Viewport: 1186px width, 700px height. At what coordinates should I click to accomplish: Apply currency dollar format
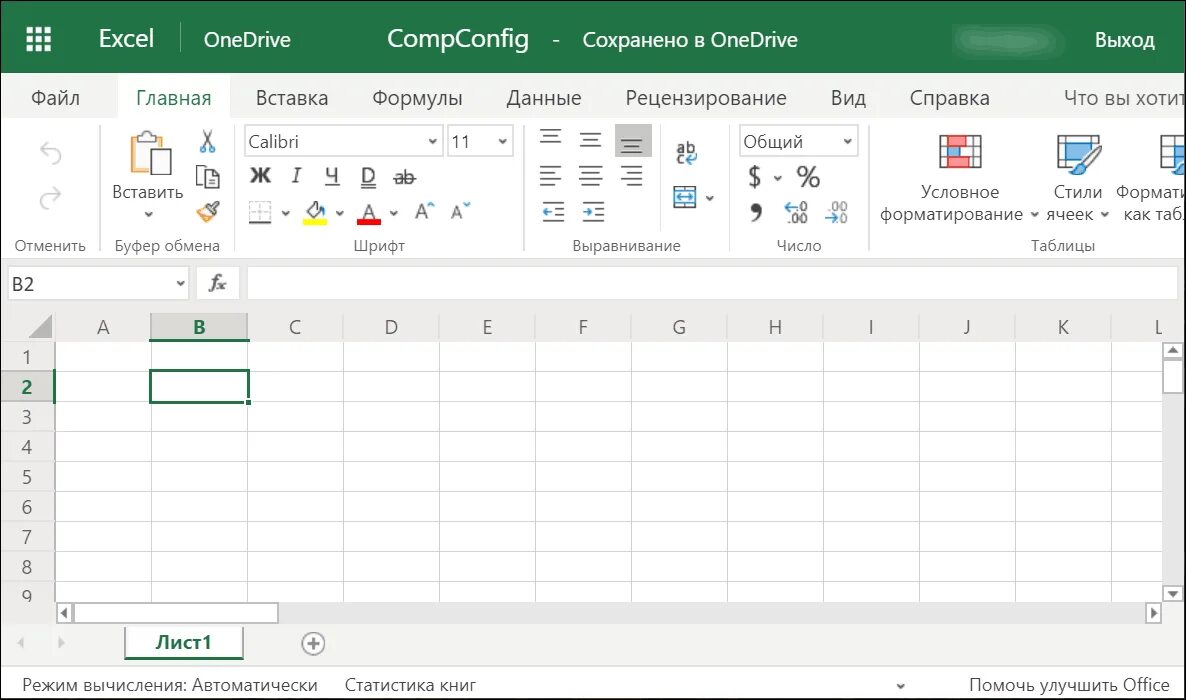[x=754, y=177]
